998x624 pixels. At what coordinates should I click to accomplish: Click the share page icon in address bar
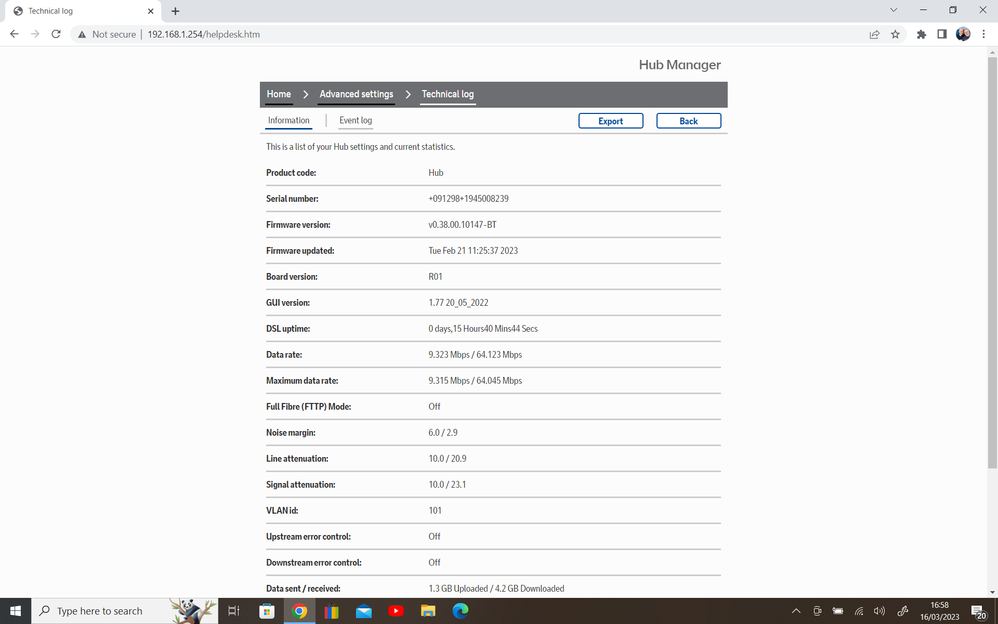(874, 34)
